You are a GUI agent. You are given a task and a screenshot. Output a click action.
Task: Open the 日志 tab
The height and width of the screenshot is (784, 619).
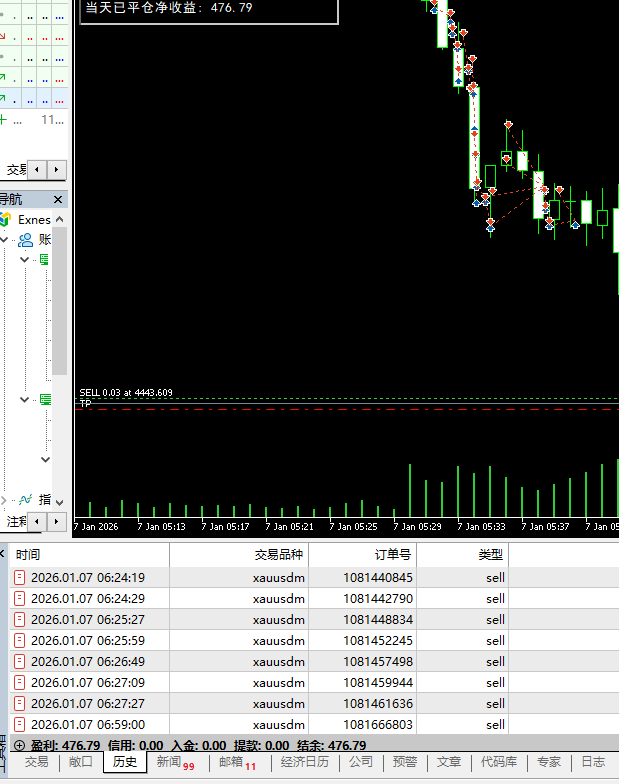pyautogui.click(x=593, y=762)
